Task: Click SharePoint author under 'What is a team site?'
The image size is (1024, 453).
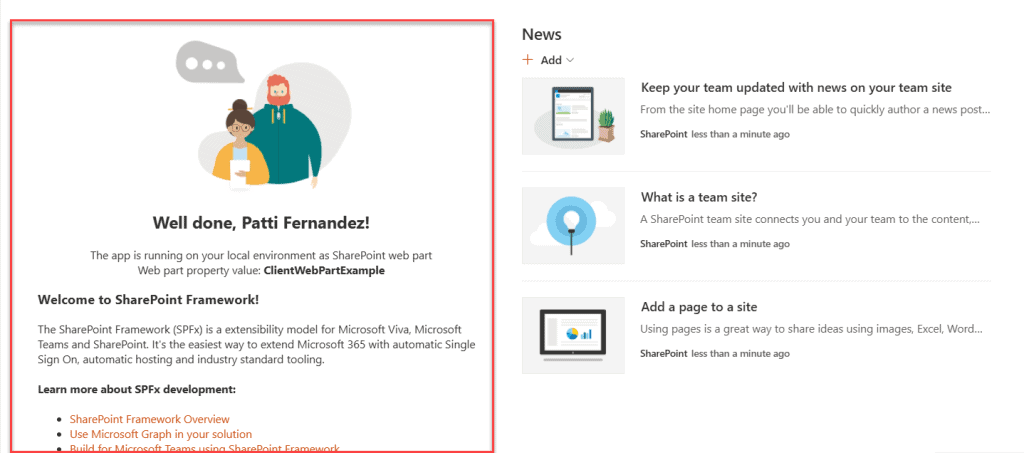Action: (x=664, y=244)
